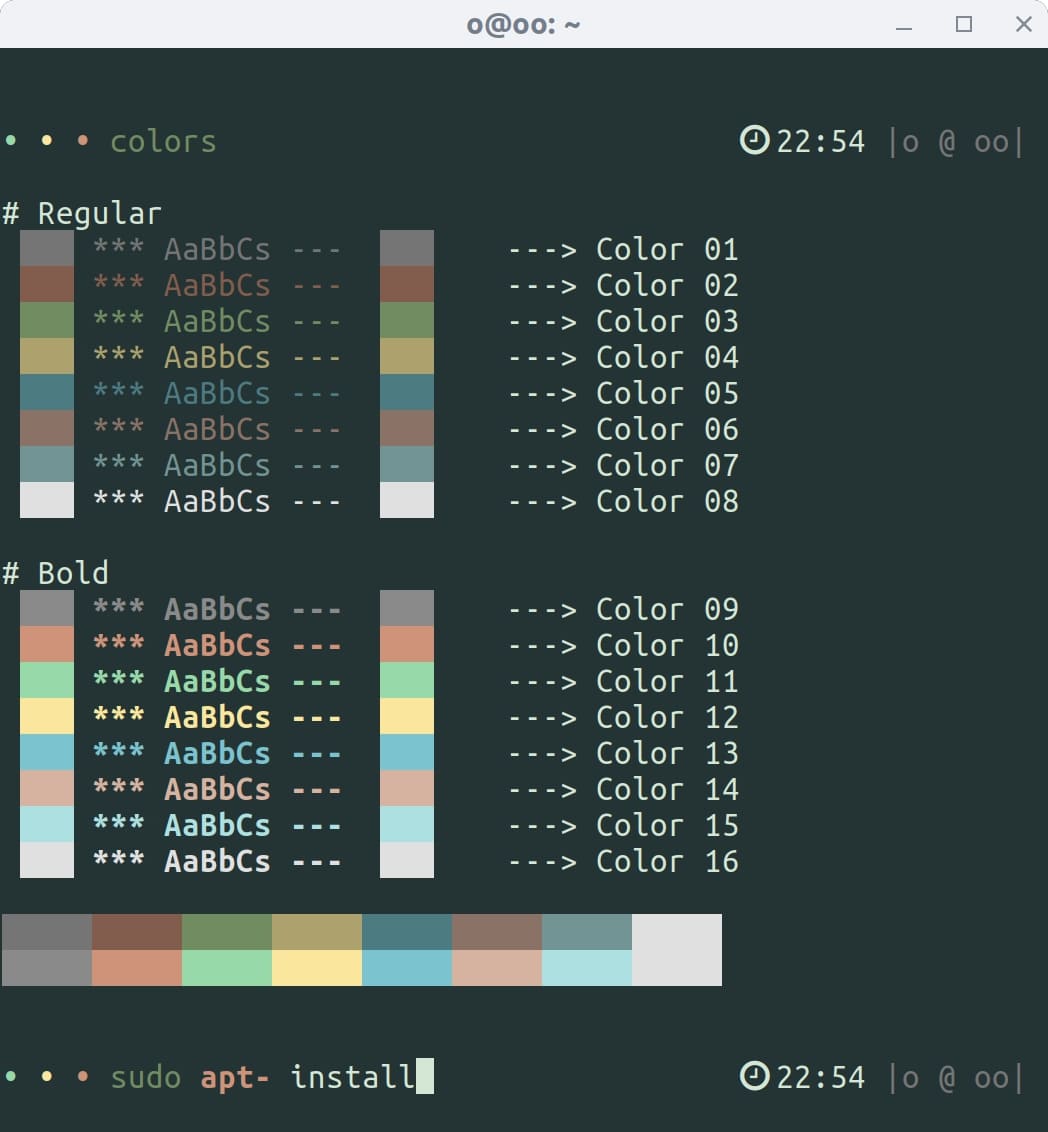Click the block cursor after the word install
Screen dimensions: 1048x1132
point(425,1076)
